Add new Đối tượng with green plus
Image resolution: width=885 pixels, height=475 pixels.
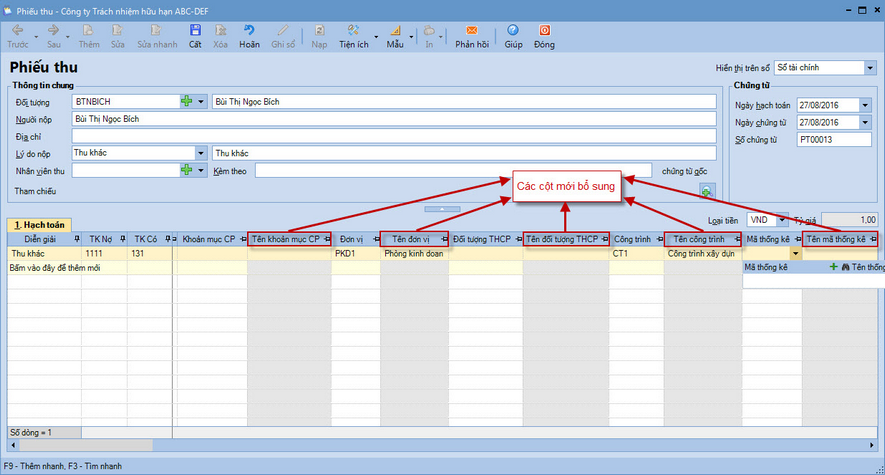[x=186, y=102]
